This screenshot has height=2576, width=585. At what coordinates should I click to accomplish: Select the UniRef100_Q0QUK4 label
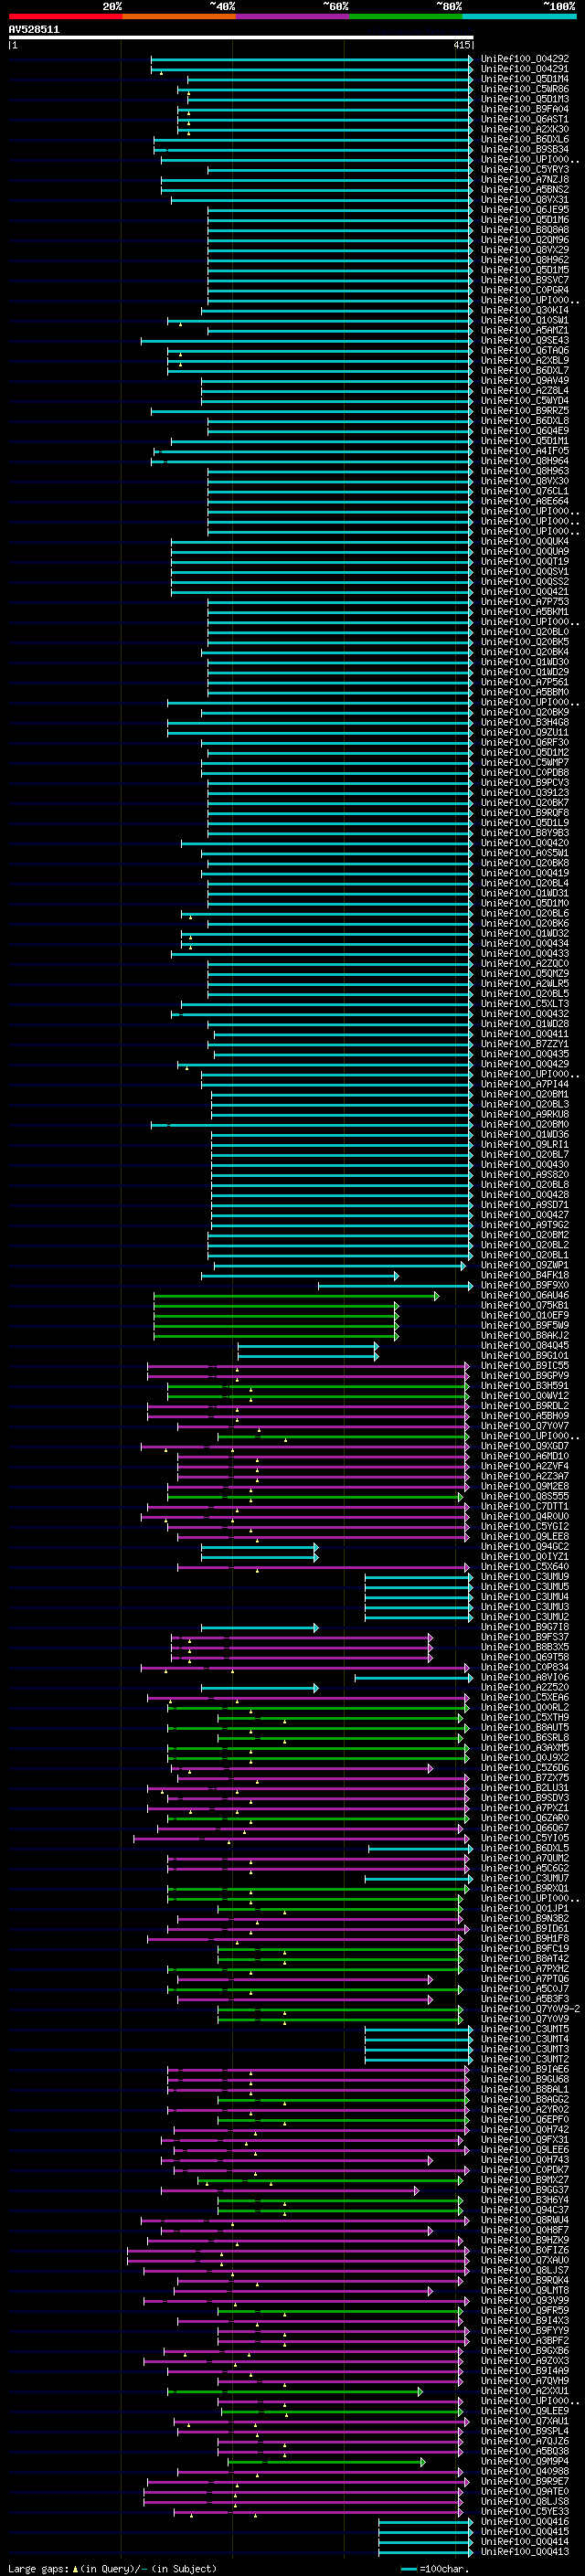pyautogui.click(x=525, y=541)
